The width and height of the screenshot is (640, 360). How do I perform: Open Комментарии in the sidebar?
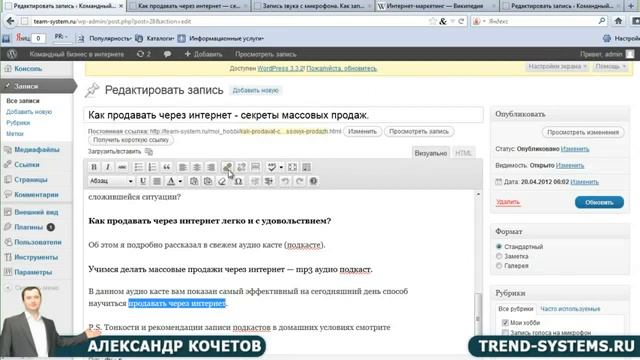click(x=36, y=195)
